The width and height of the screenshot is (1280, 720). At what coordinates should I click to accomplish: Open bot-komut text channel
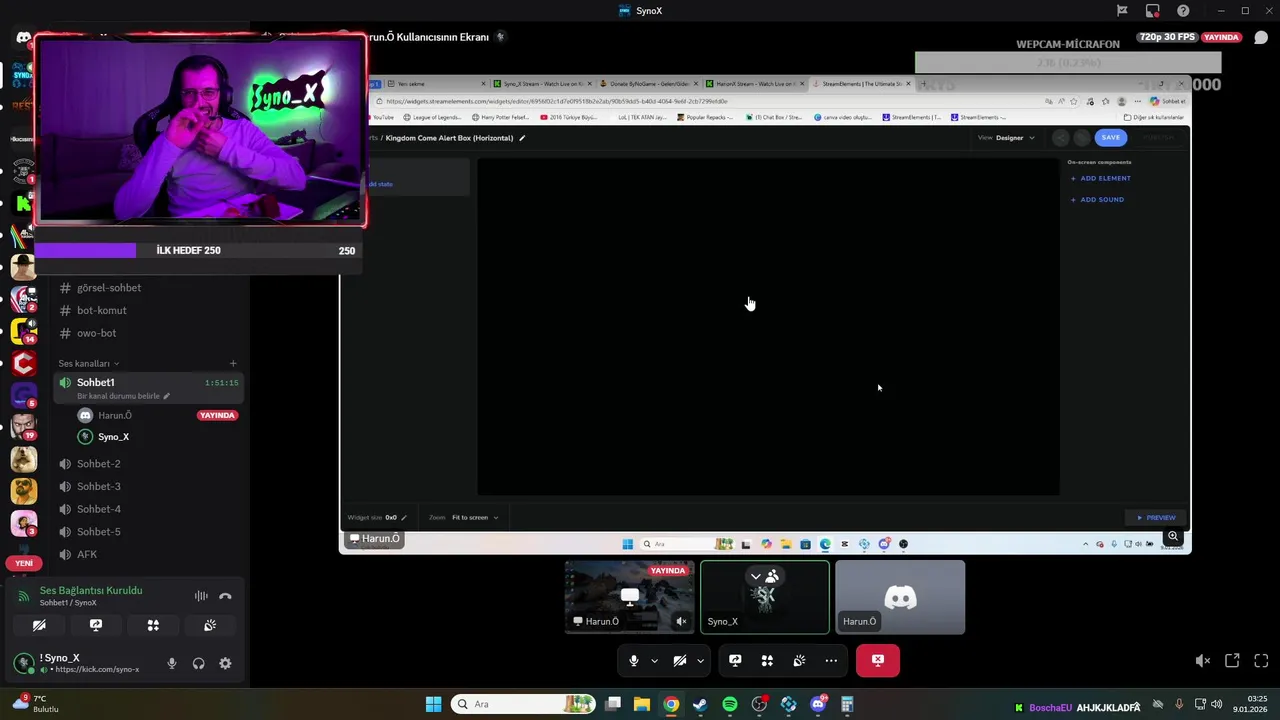tap(102, 310)
